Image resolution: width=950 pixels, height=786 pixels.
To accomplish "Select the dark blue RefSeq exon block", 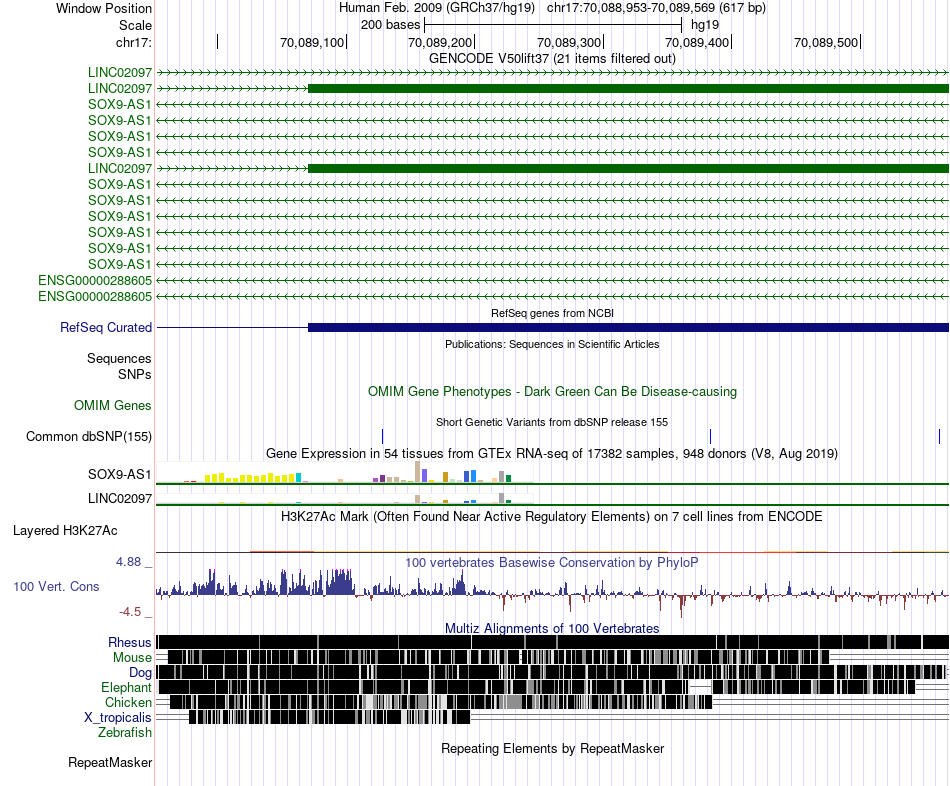I will tap(628, 328).
